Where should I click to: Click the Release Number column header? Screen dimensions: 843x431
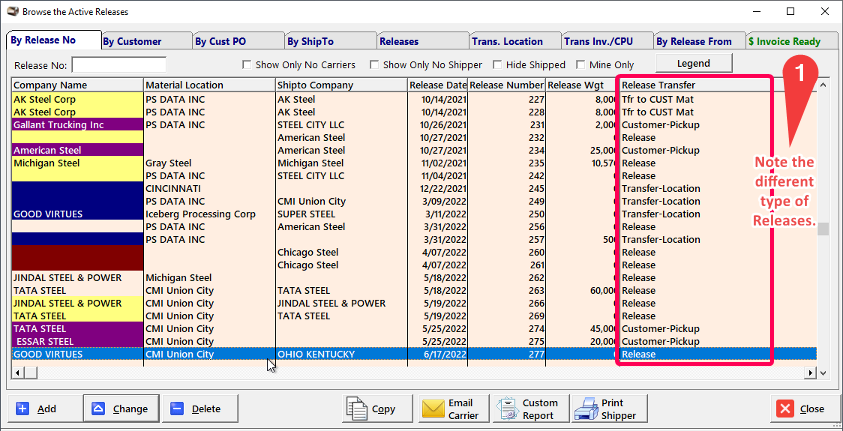pyautogui.click(x=506, y=85)
